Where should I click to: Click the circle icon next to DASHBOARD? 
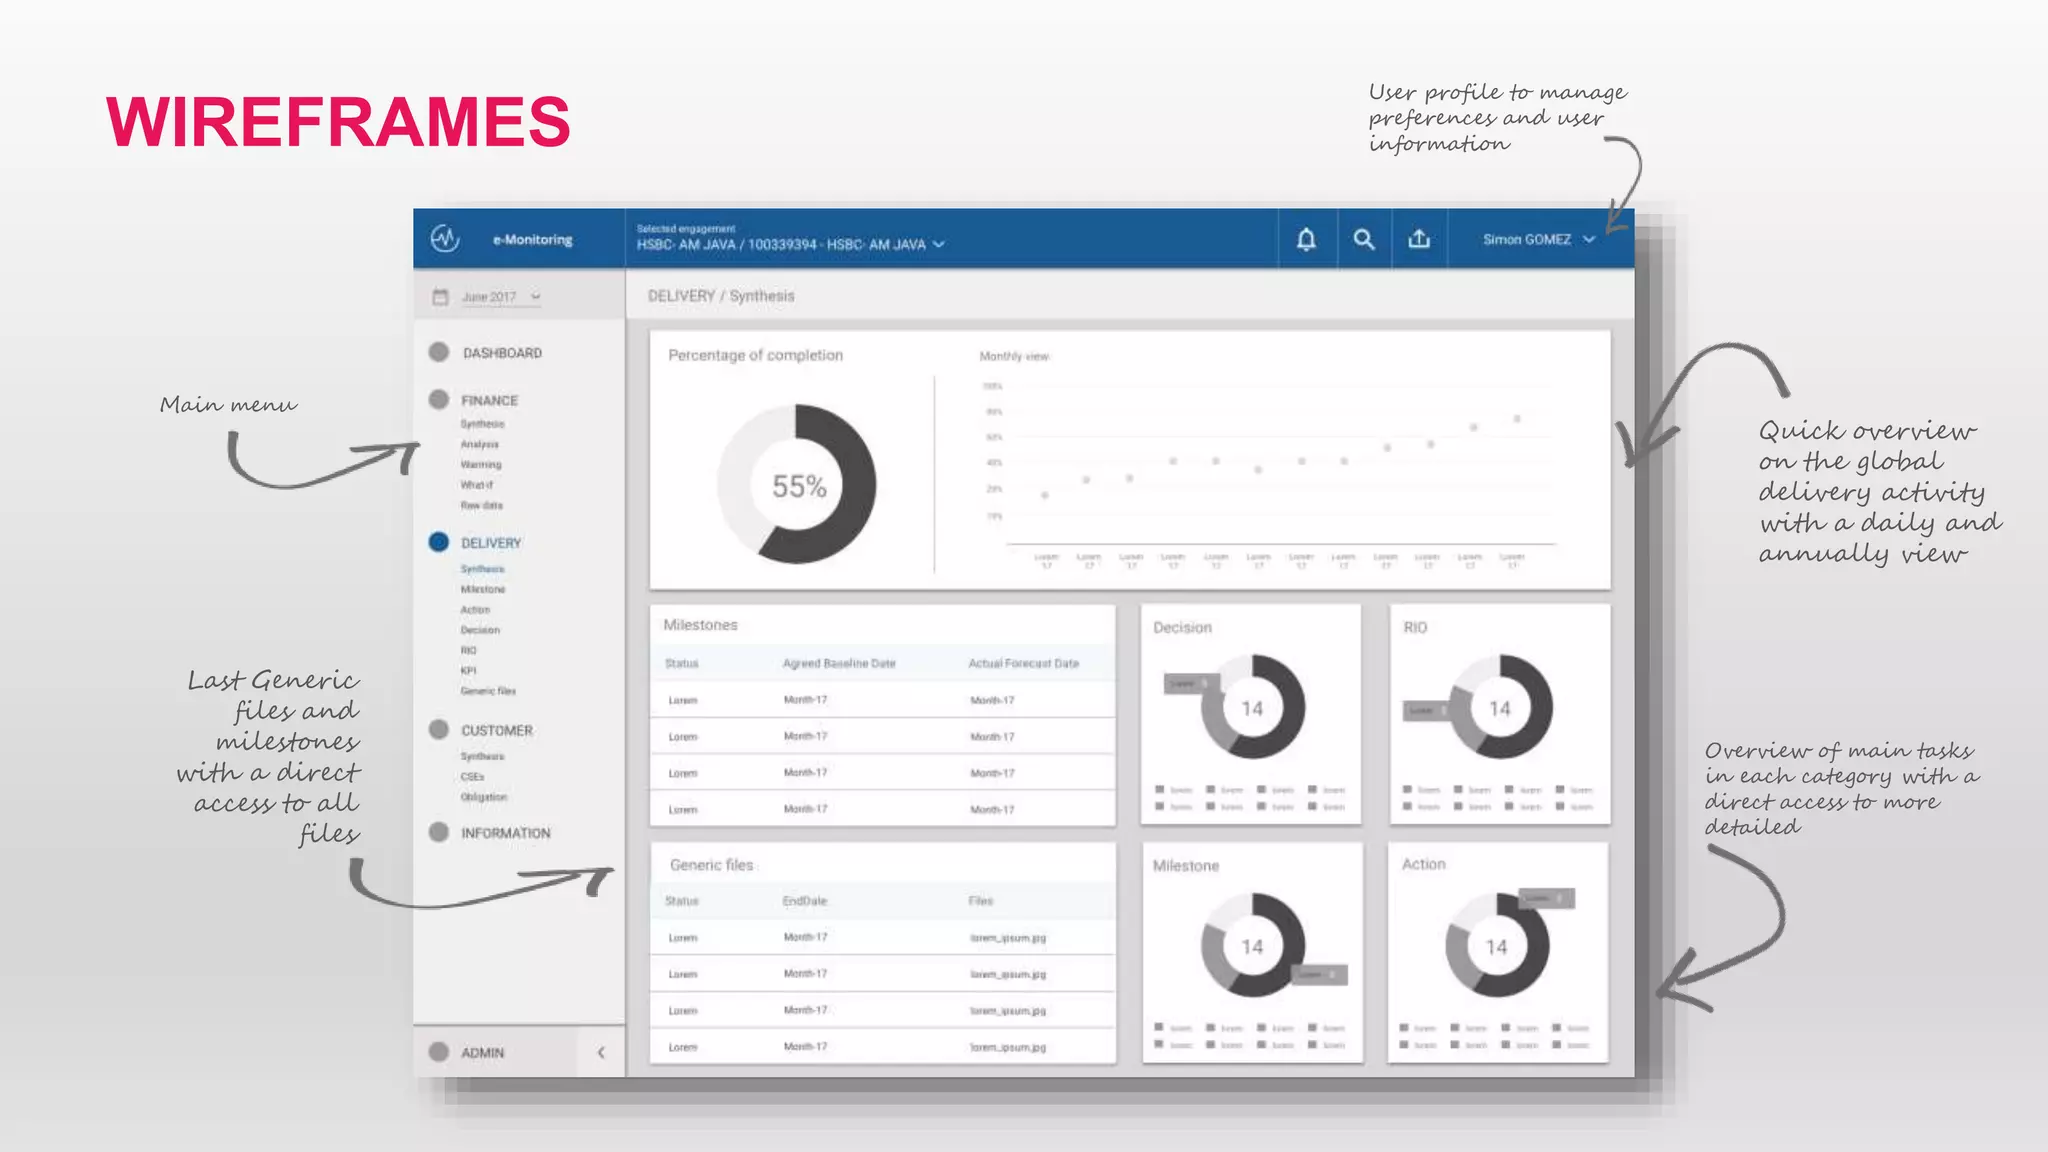point(438,352)
